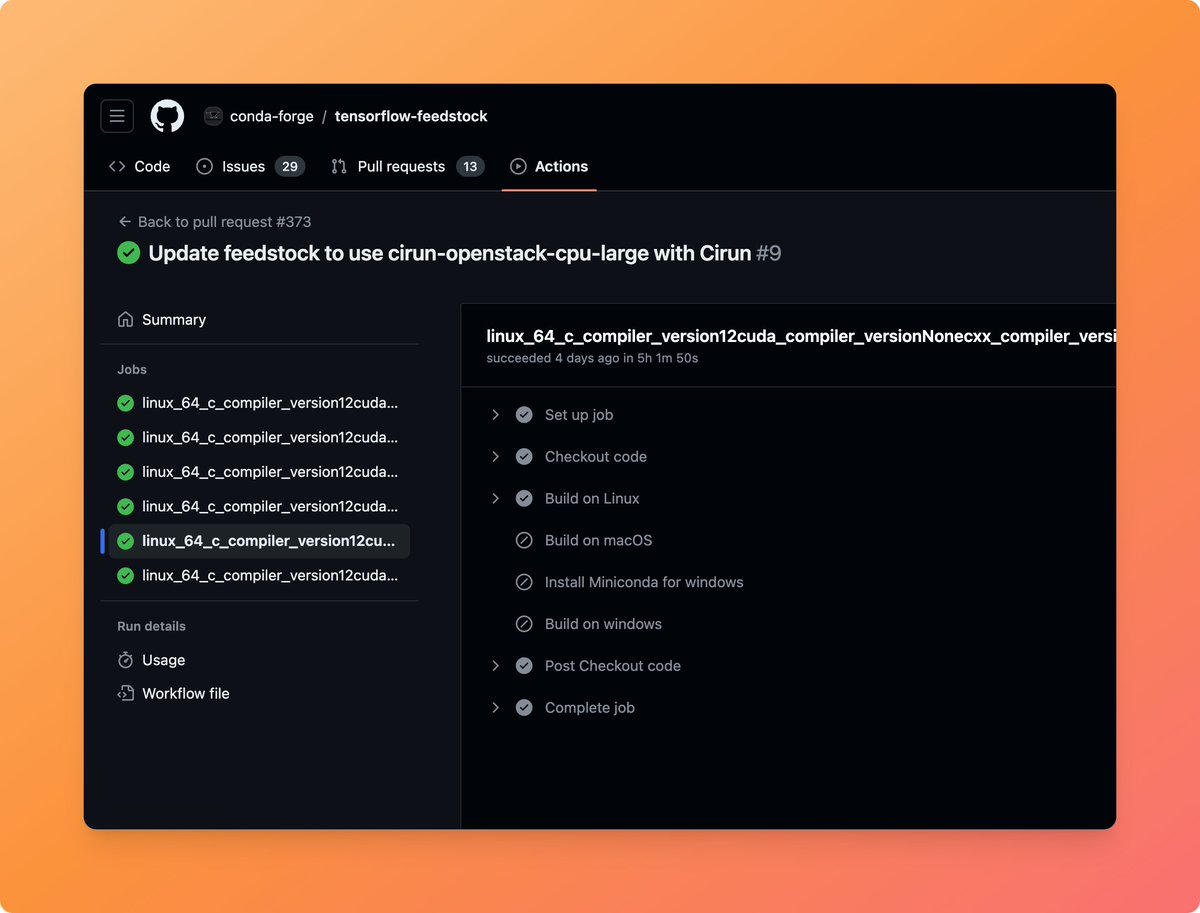Image resolution: width=1200 pixels, height=913 pixels.
Task: Expand the Set up job step
Action: pyautogui.click(x=495, y=414)
